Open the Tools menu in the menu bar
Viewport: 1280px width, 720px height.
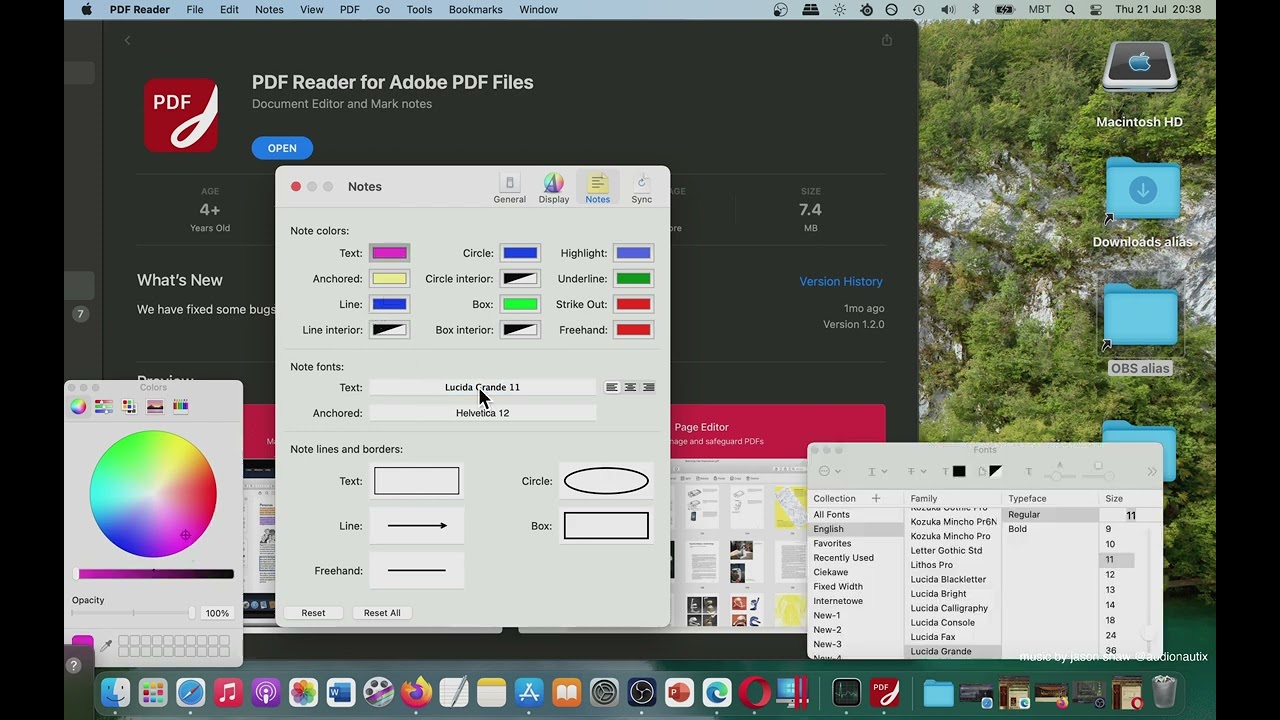pos(419,10)
